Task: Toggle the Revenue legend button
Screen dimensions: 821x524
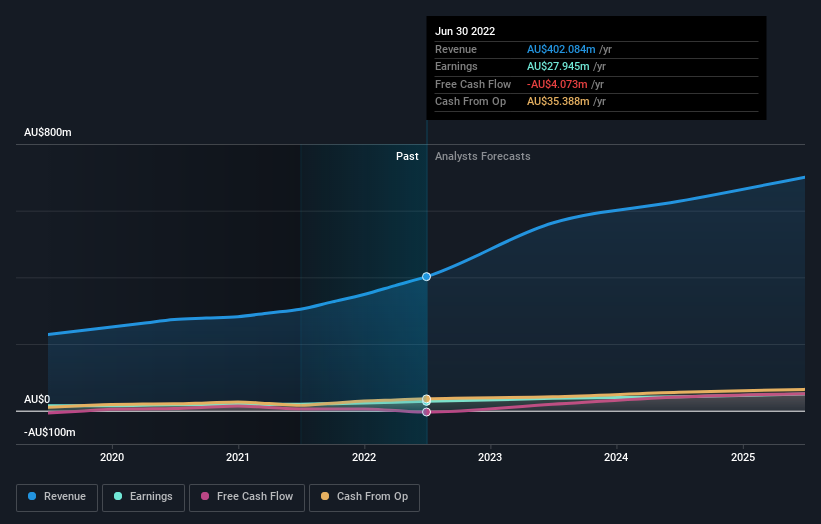Action: [57, 497]
